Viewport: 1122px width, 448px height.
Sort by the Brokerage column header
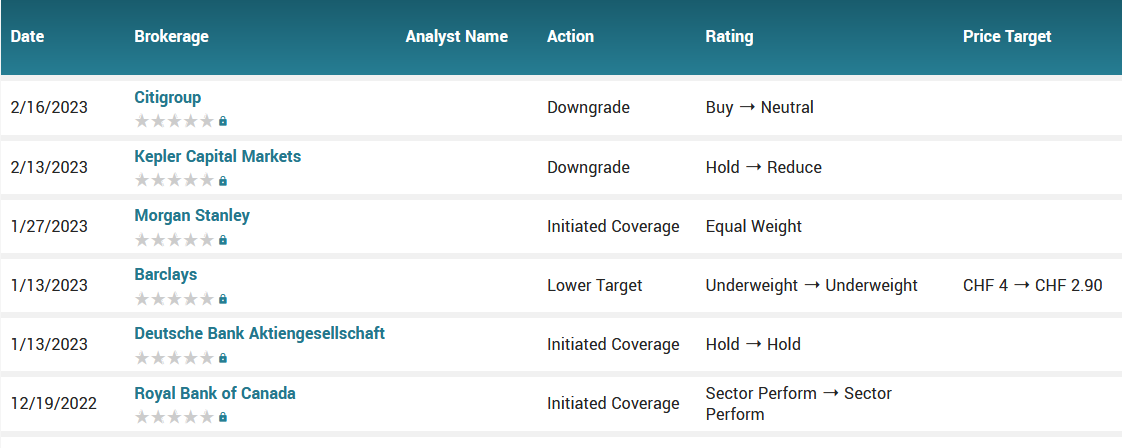click(x=172, y=36)
